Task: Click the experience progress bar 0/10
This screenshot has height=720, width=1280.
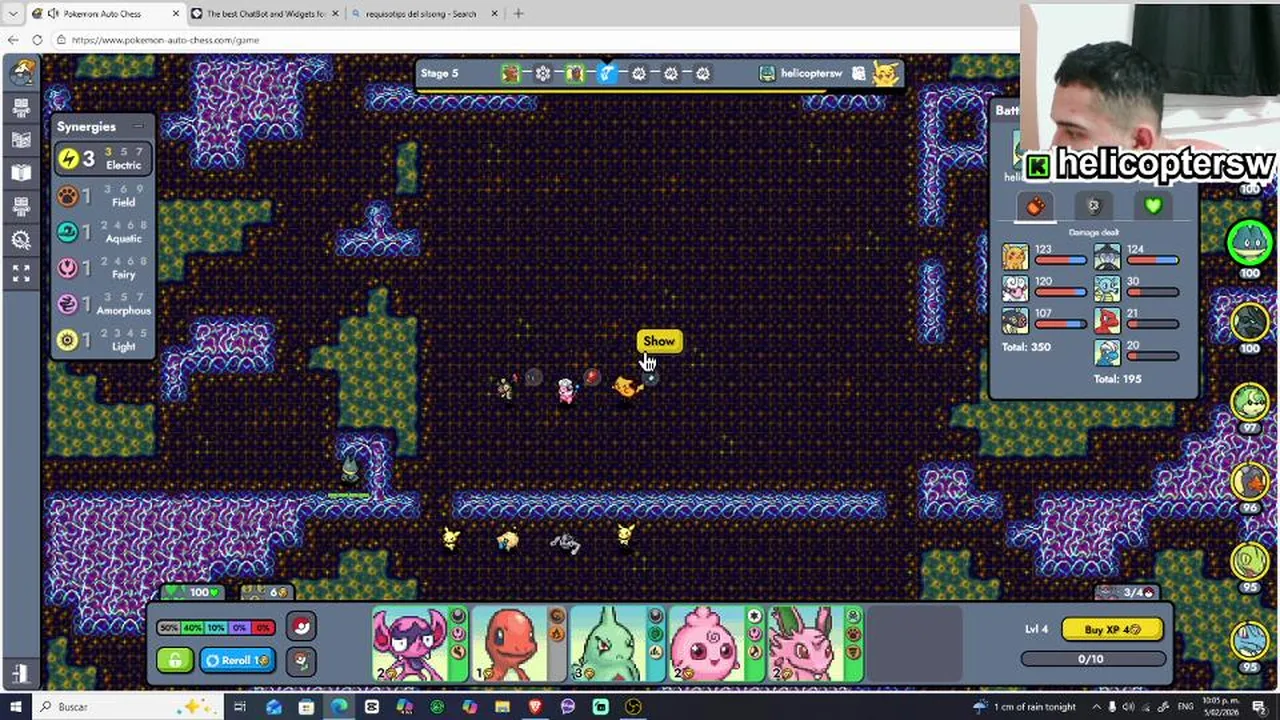Action: tap(1092, 659)
